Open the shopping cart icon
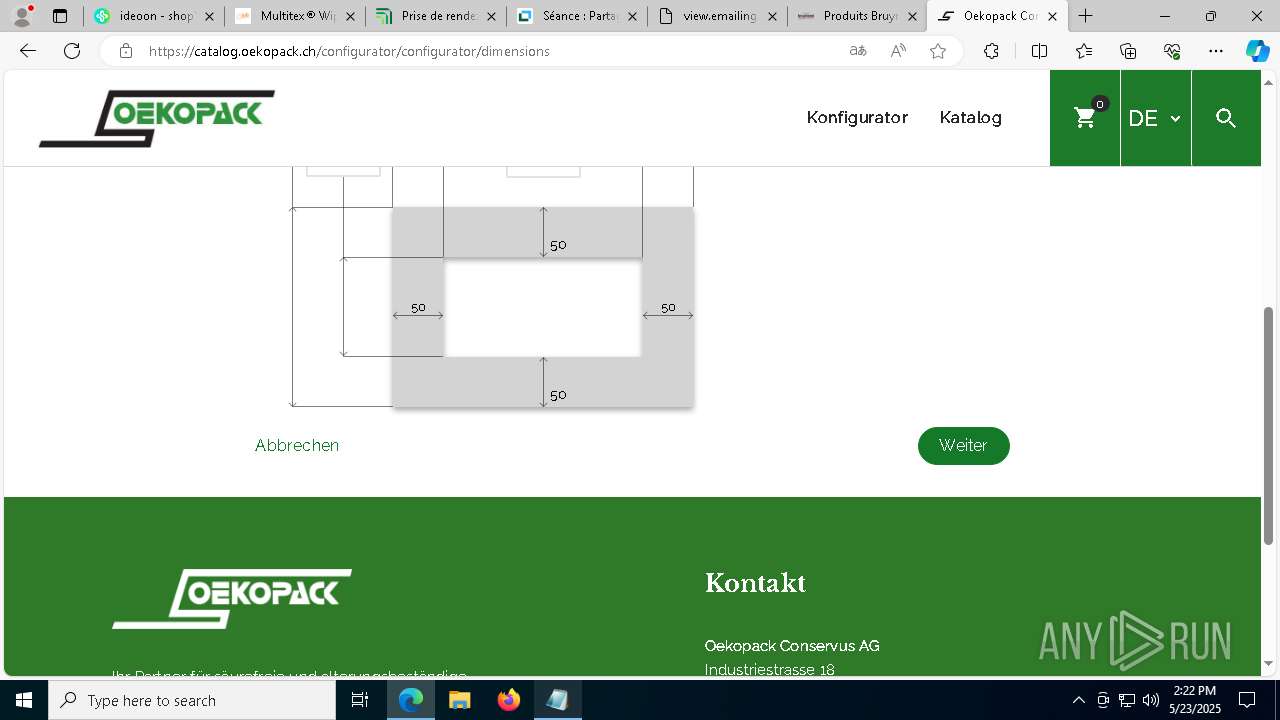Viewport: 1280px width, 720px height. (1085, 118)
